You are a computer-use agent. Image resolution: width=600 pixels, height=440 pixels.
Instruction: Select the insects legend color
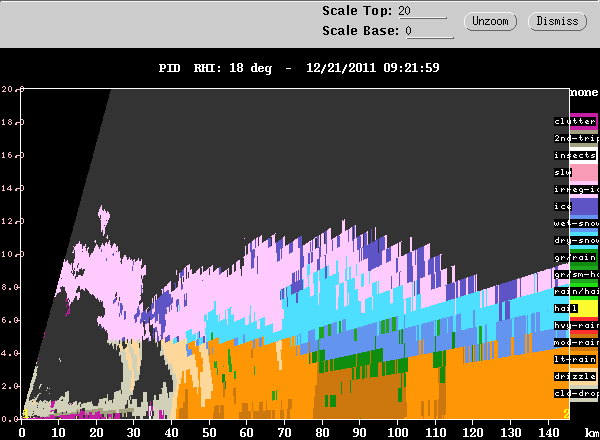coord(584,155)
